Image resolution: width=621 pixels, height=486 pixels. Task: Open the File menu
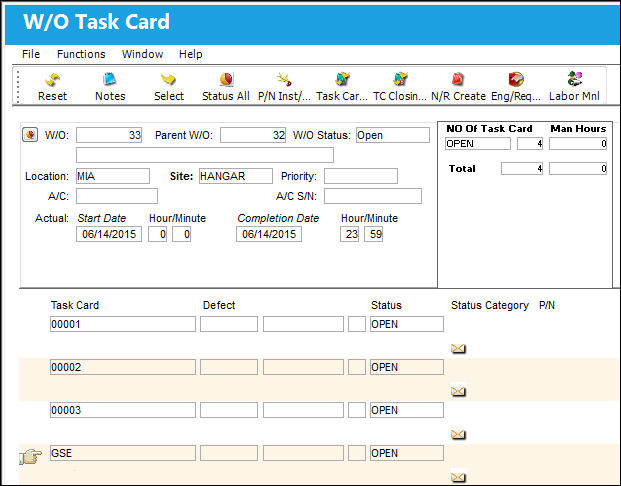31,54
